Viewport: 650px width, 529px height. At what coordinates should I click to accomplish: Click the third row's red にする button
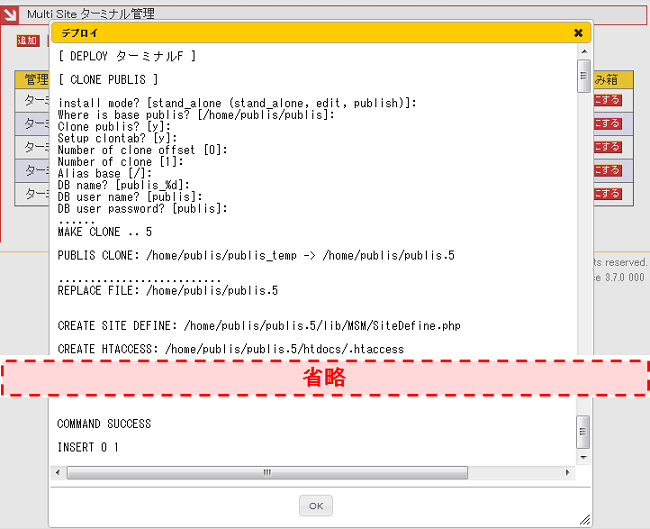point(607,147)
